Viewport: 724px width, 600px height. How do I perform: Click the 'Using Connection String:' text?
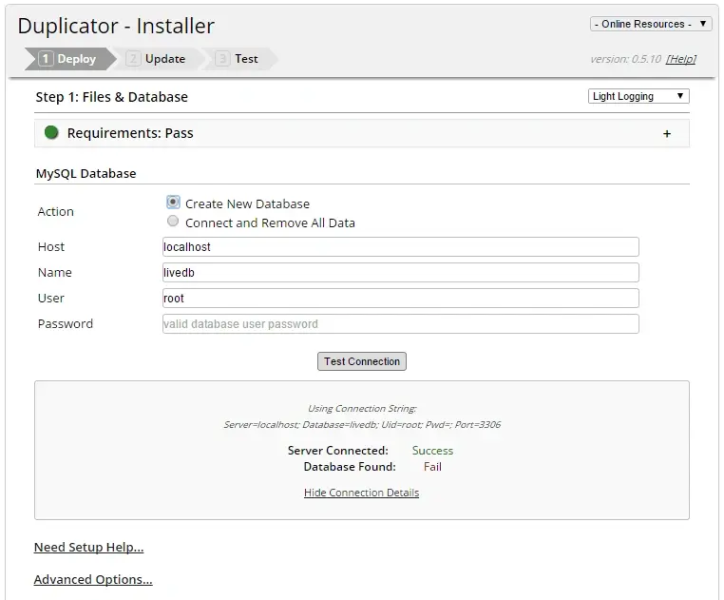coord(362,409)
